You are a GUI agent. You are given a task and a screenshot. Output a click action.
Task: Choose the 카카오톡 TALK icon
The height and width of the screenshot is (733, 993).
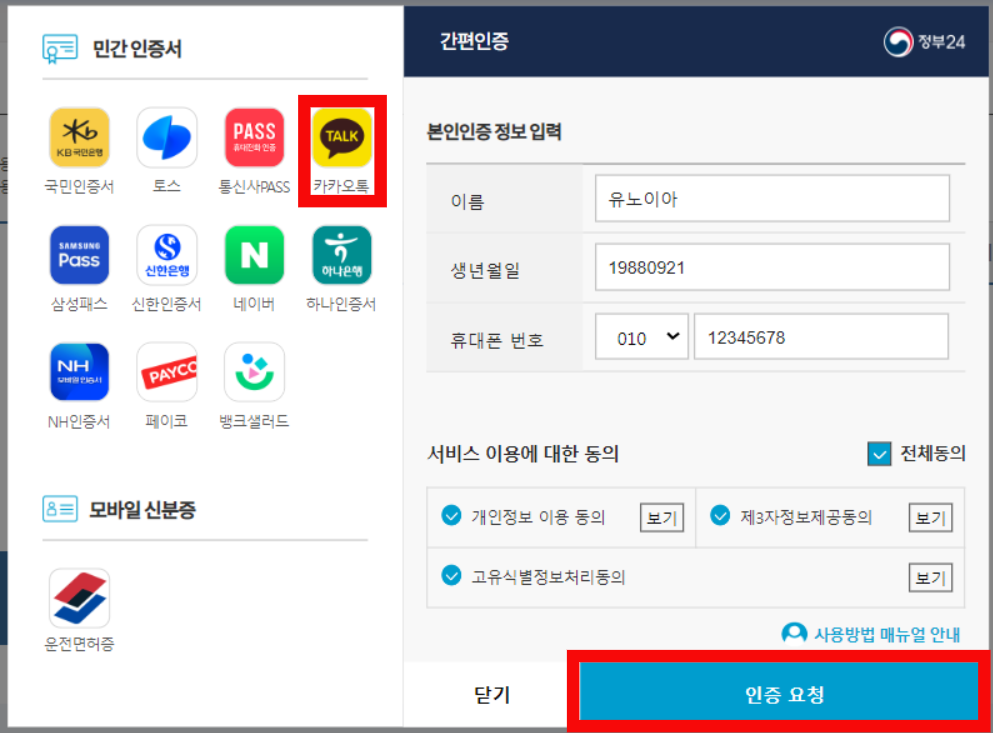pos(342,137)
